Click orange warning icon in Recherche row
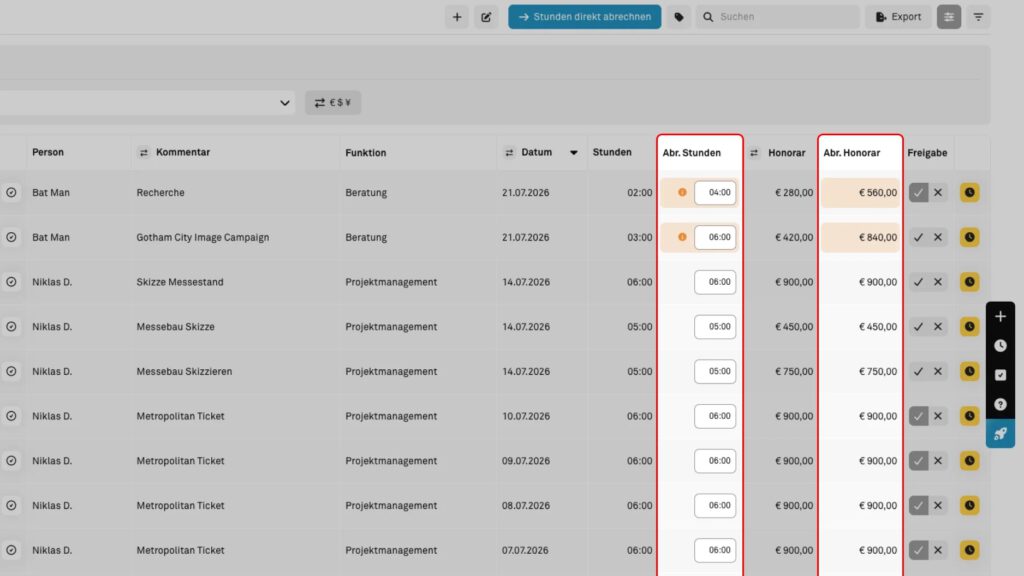Viewport: 1024px width, 576px height. coord(682,193)
